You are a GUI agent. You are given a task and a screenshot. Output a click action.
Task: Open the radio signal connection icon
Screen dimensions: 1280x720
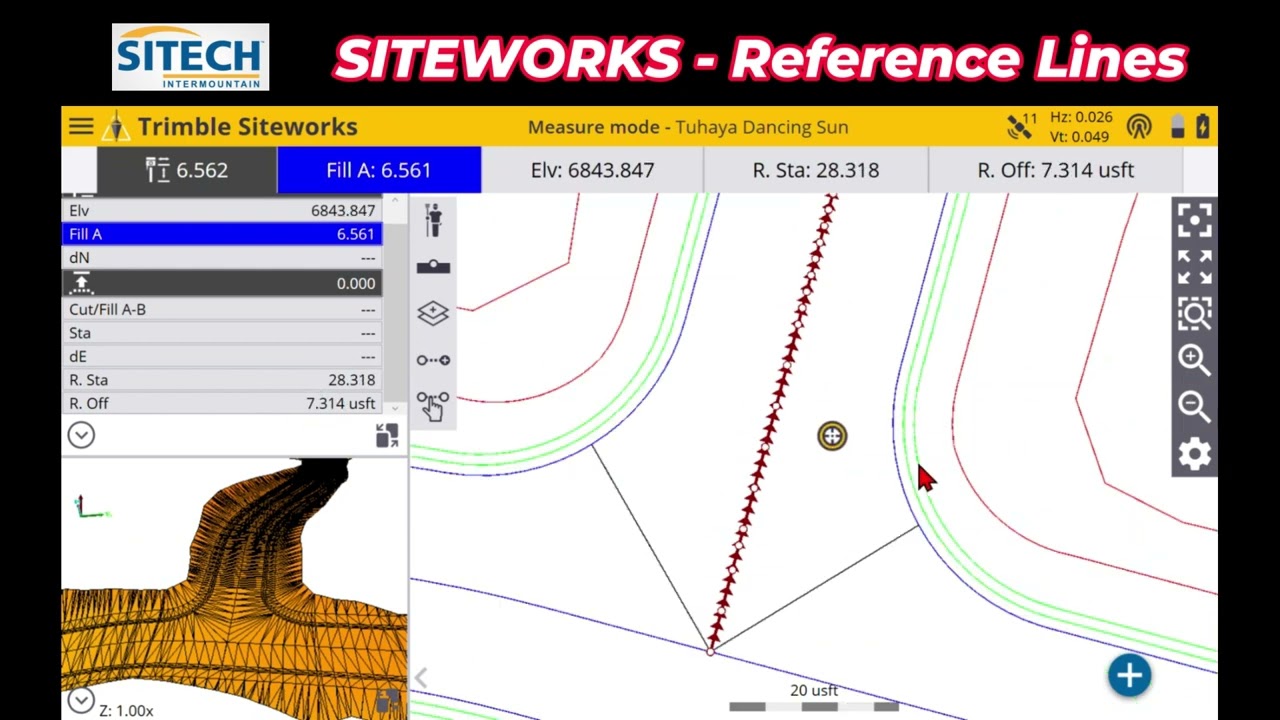pyautogui.click(x=1139, y=126)
